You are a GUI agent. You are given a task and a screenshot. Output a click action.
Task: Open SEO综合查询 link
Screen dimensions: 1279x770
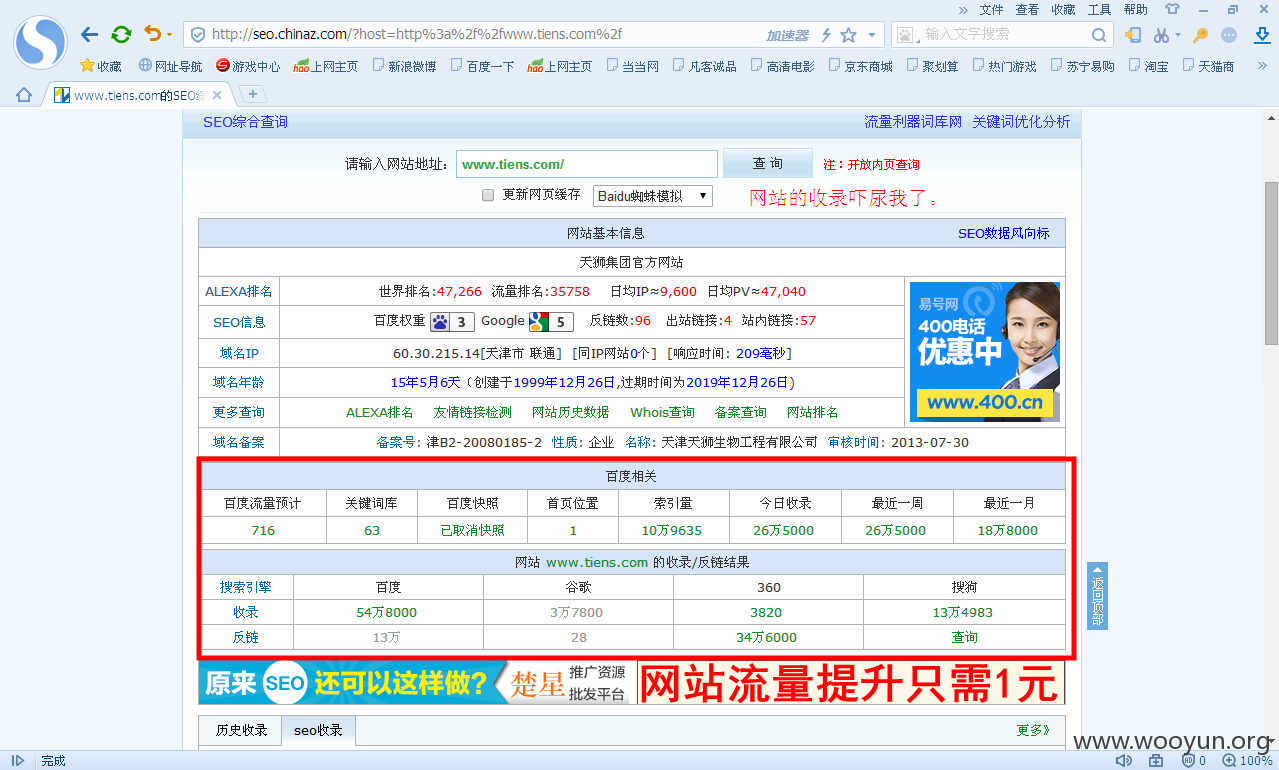(x=245, y=122)
